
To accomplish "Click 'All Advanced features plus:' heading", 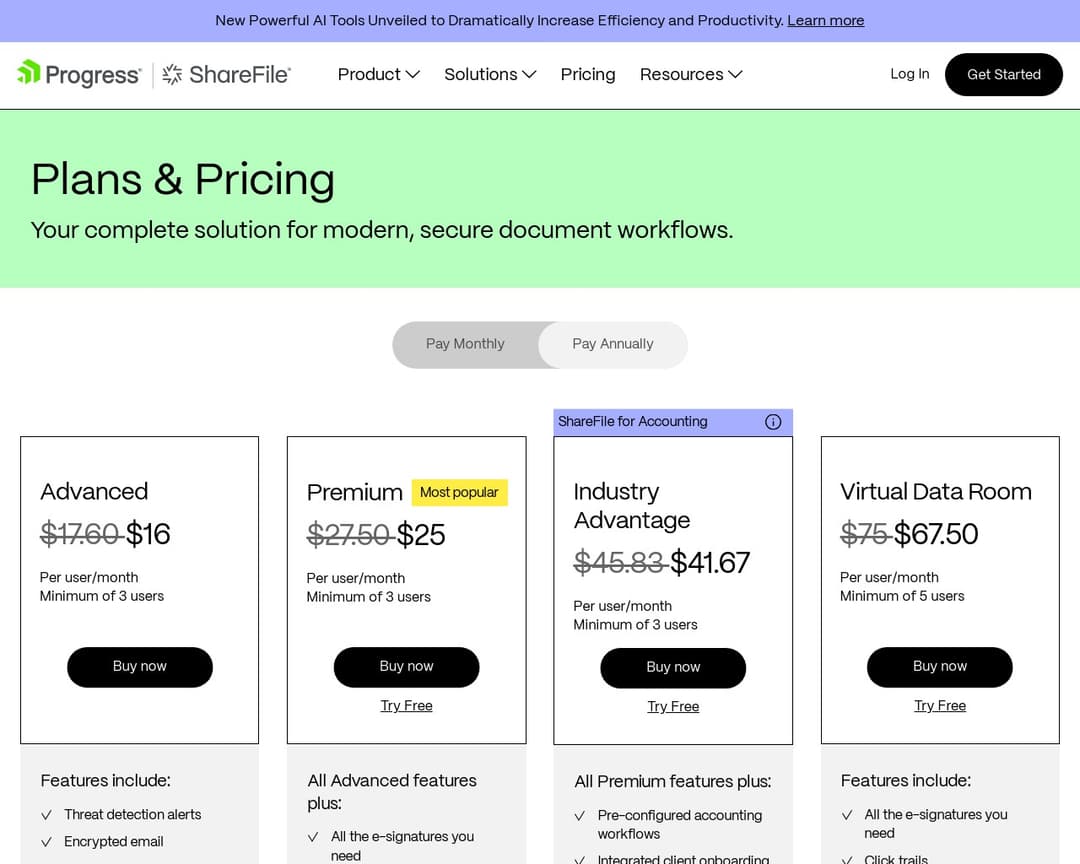I will [x=392, y=792].
